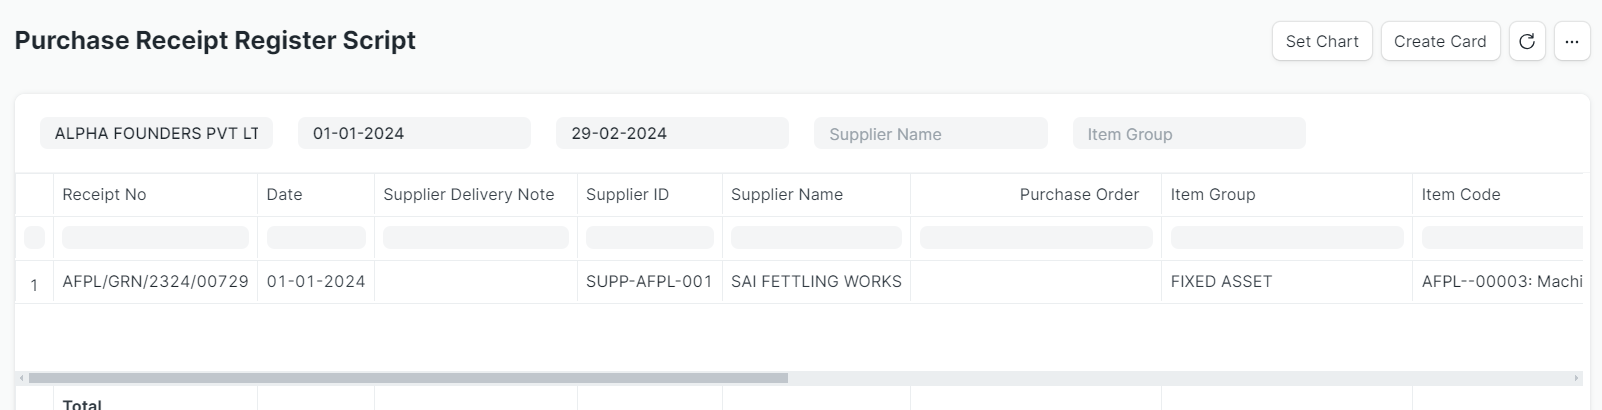Click the Item Group column filter box
Screen dimensions: 1602x410
pyautogui.click(x=1287, y=238)
